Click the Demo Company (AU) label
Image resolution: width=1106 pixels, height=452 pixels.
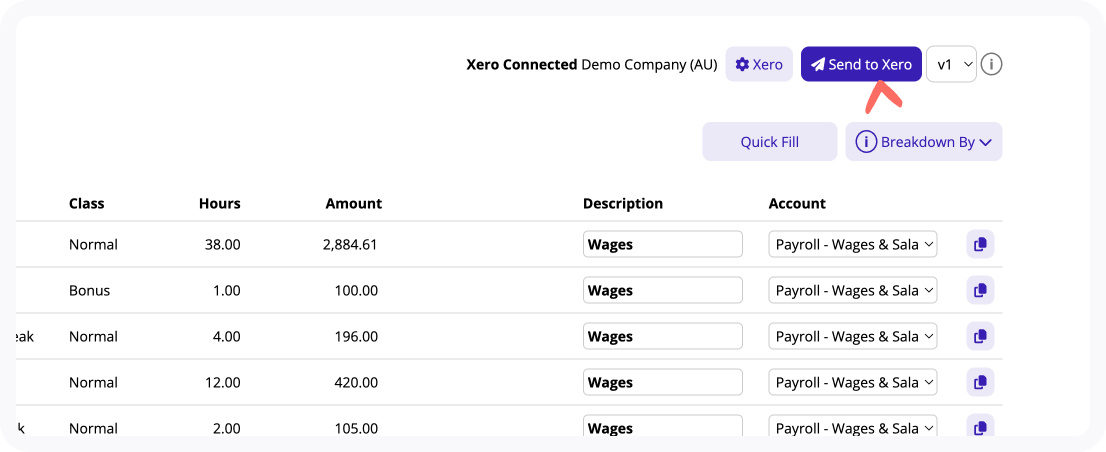click(649, 65)
